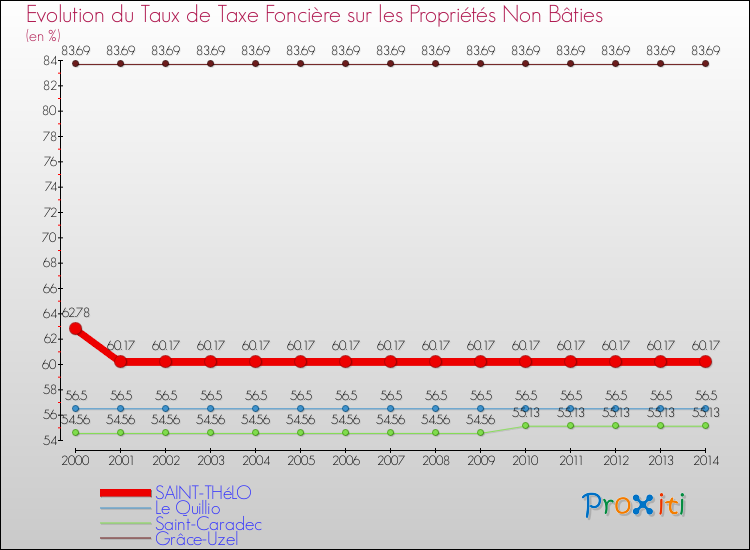Click the green Saint-Caradec point for 2014

point(706,426)
